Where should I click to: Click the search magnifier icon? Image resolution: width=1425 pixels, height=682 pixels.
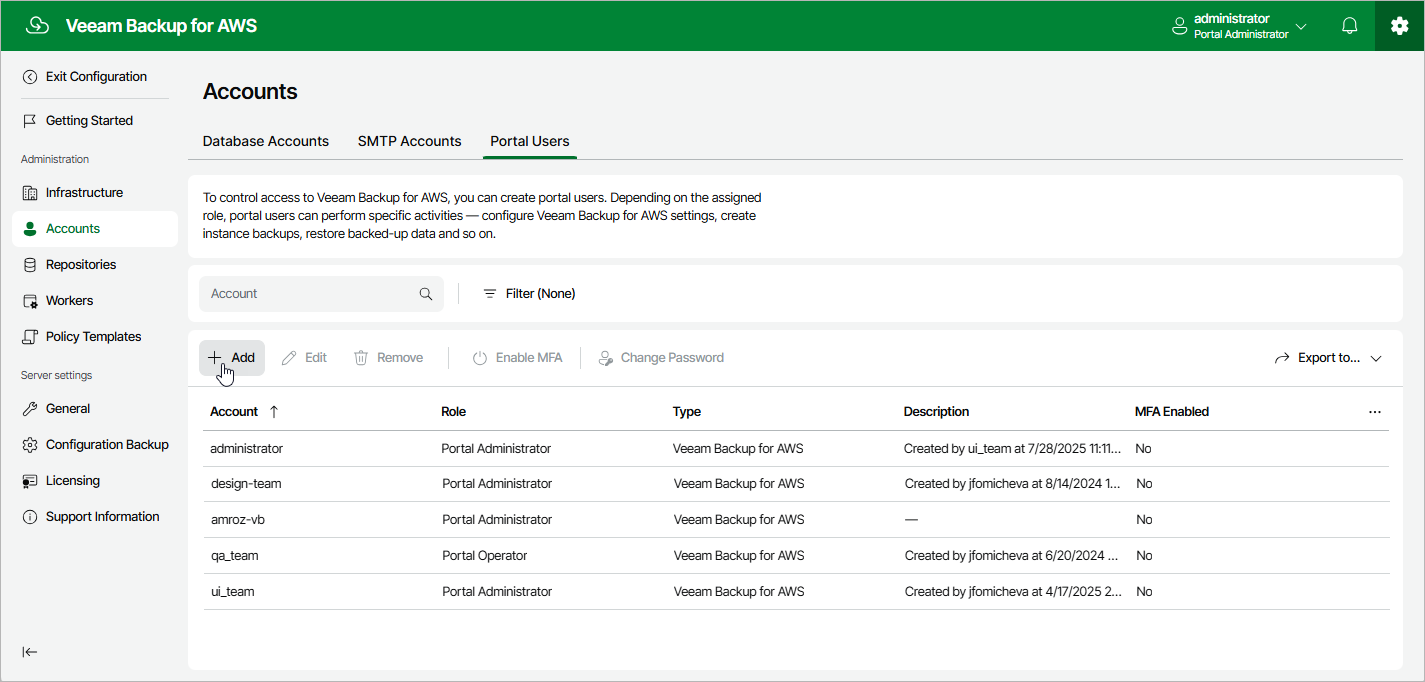(426, 294)
